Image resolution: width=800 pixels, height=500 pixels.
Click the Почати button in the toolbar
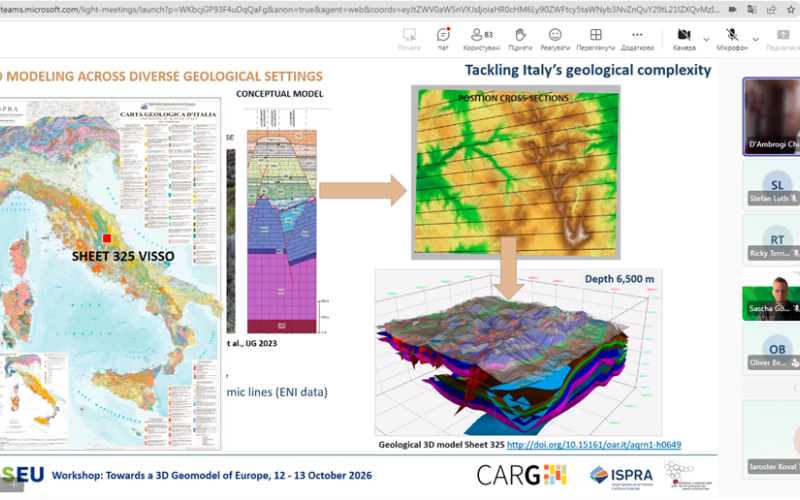click(409, 39)
